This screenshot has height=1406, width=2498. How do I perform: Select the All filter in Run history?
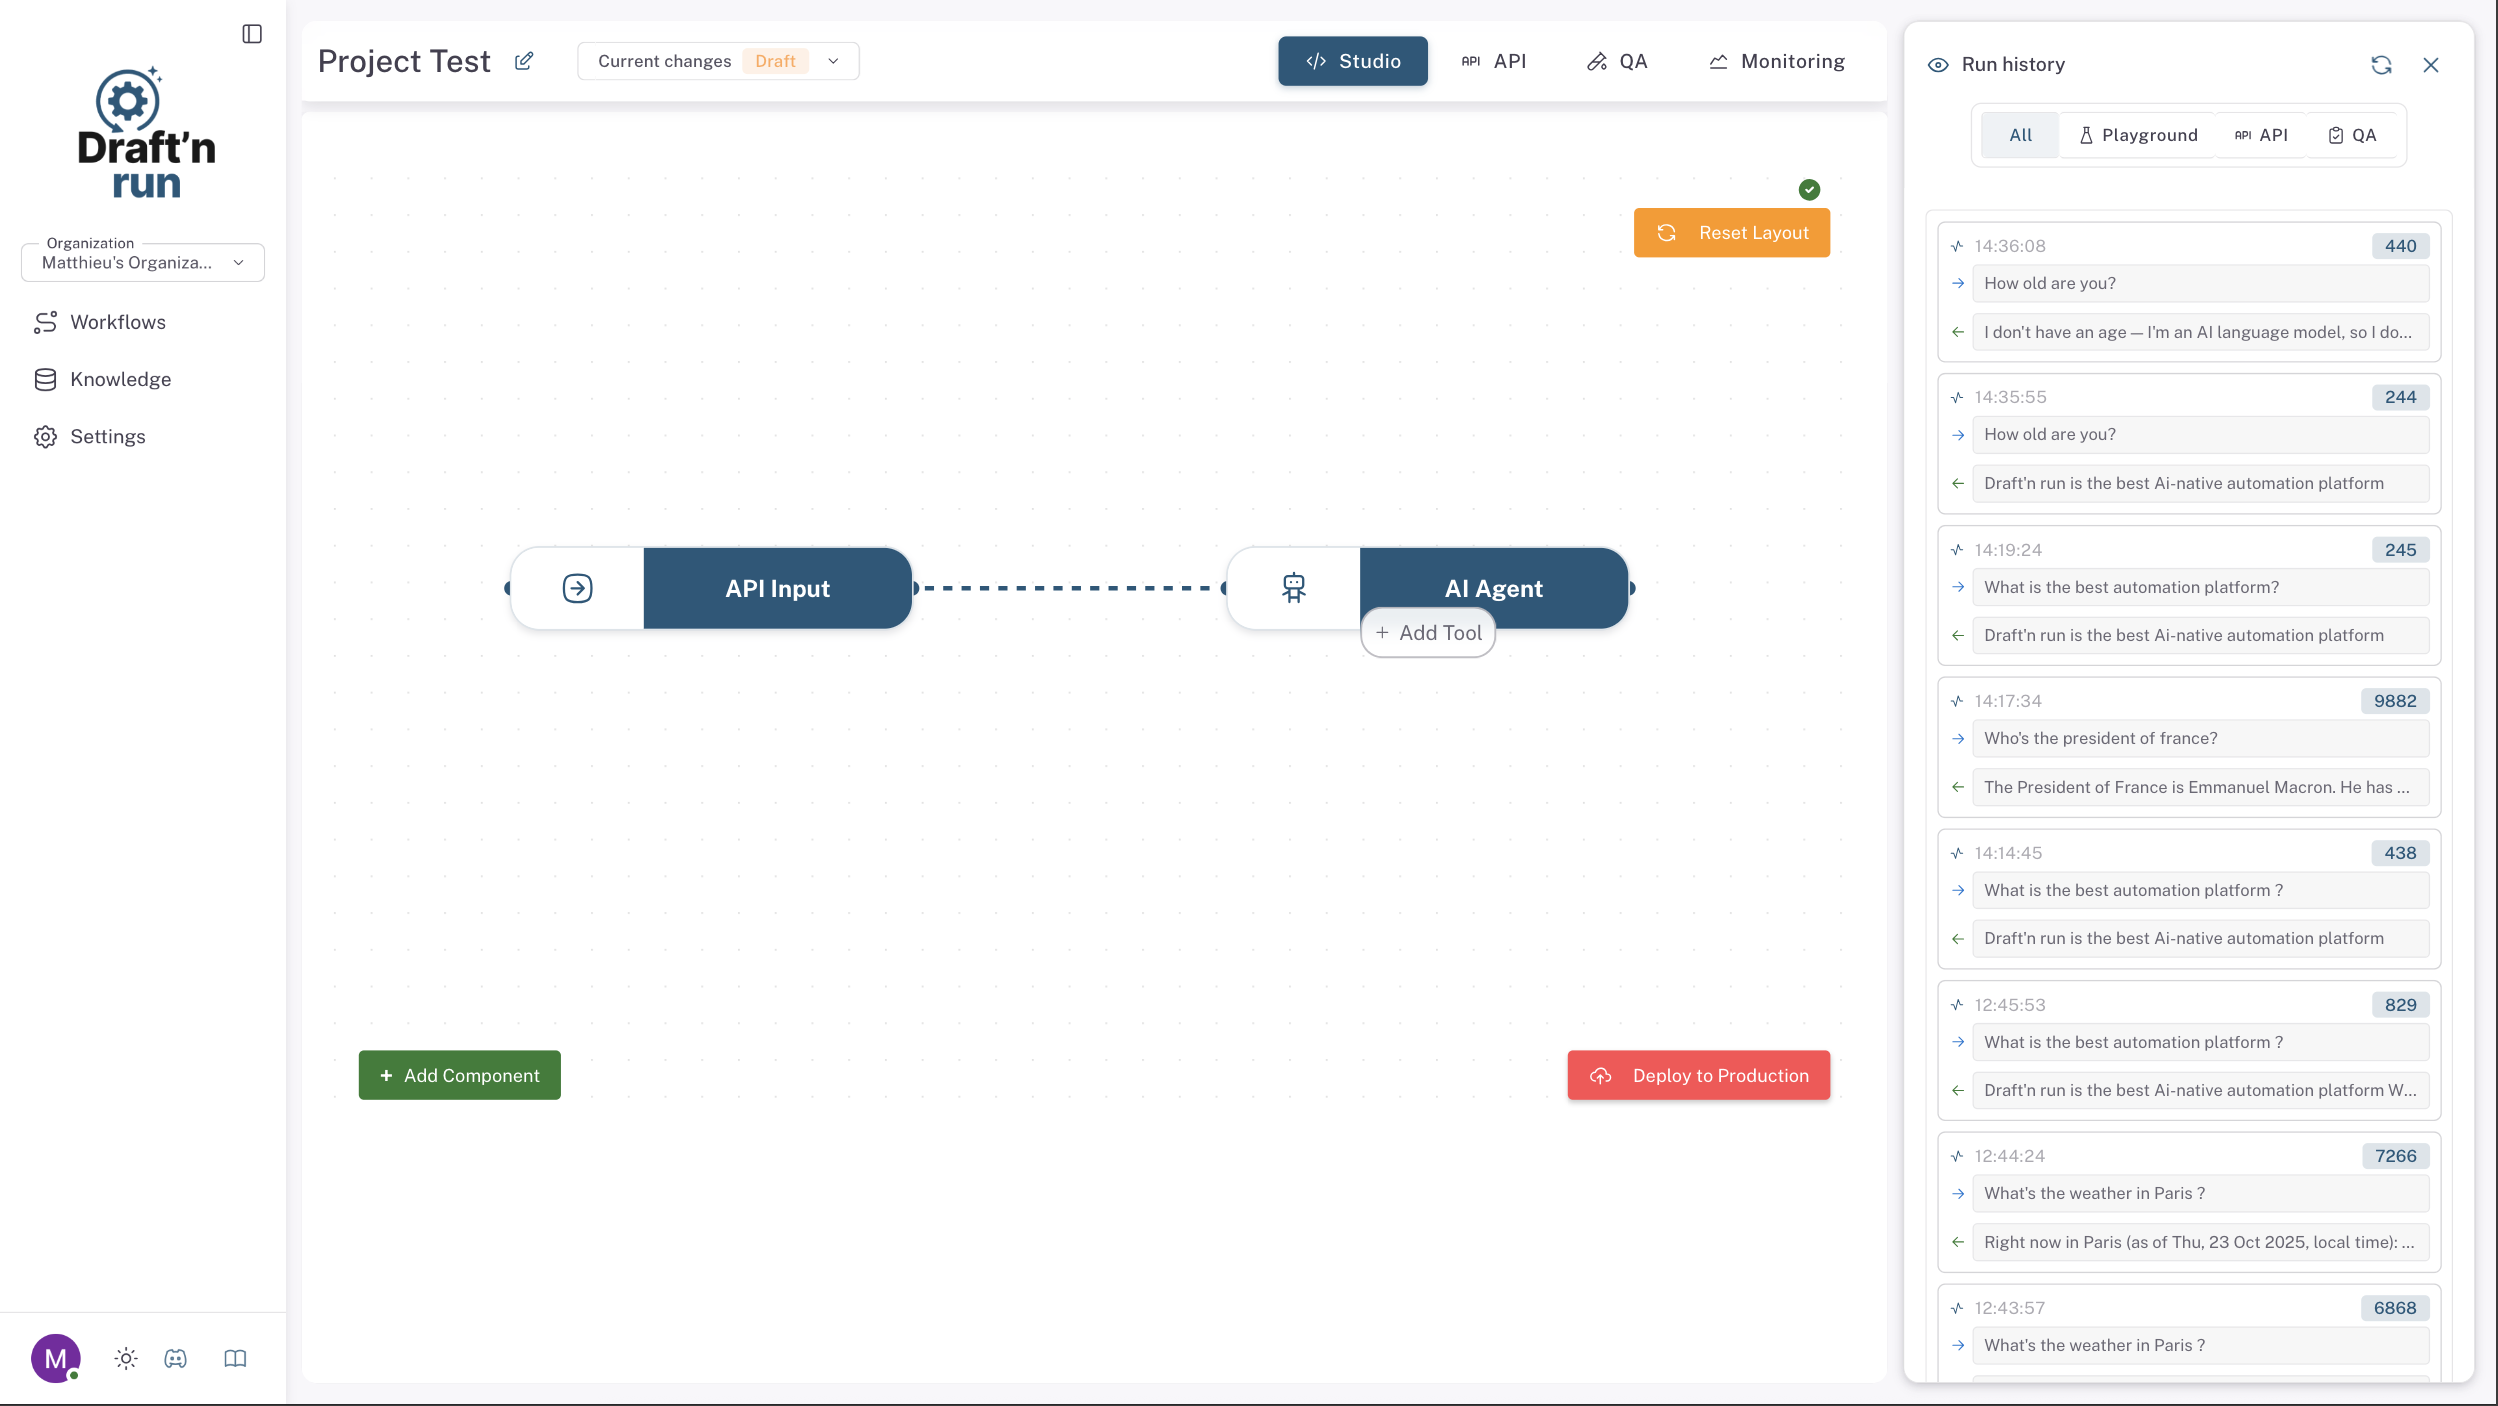[x=2020, y=135]
